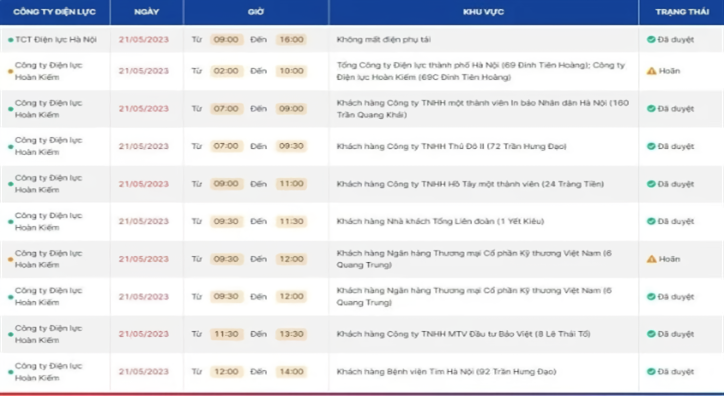Image resolution: width=724 pixels, height=396 pixels.
Task: Click the In báo Nhân dân Hà Nội area text
Action: [x=483, y=109]
